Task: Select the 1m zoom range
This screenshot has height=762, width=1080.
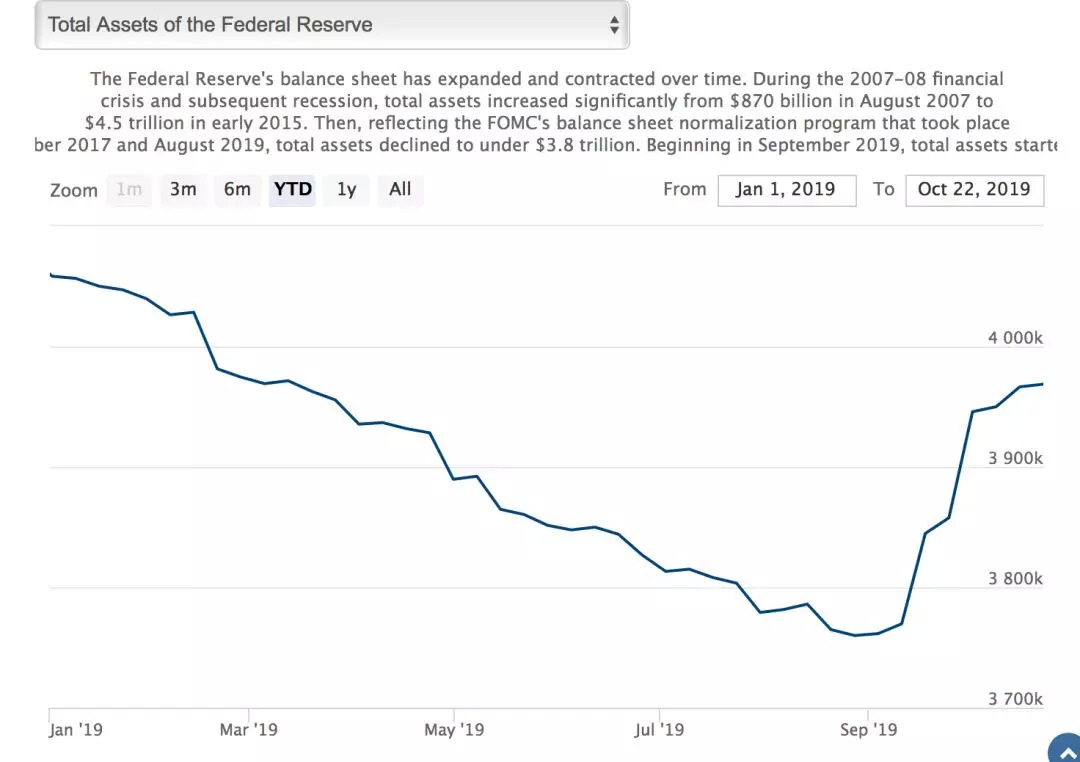Action: [129, 189]
